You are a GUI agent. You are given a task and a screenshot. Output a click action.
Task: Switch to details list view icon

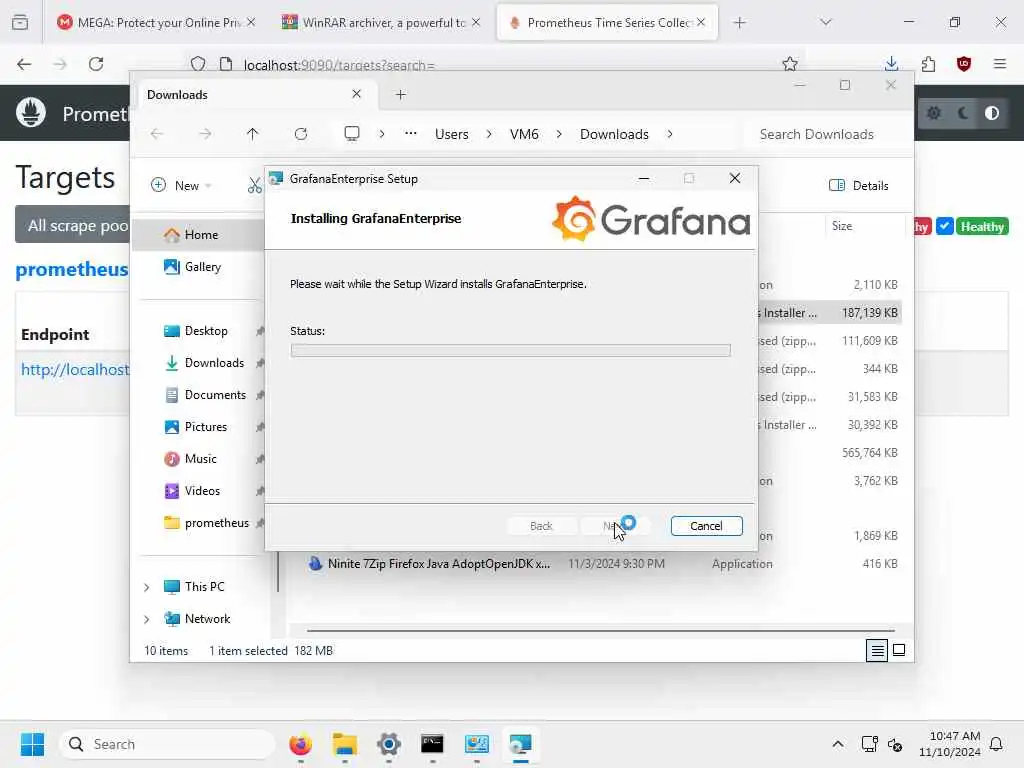pos(876,650)
